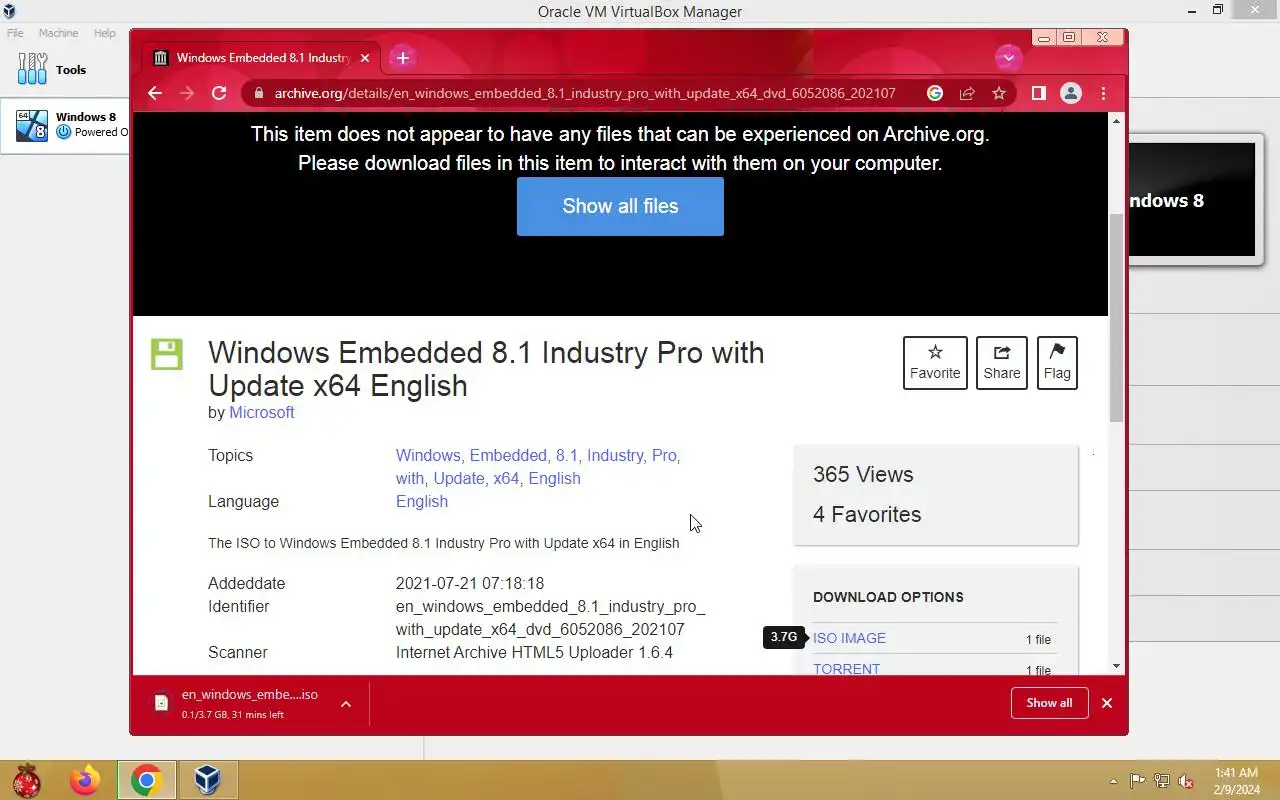This screenshot has width=1280, height=800.
Task: Go back in Chrome browser
Action: click(x=155, y=93)
